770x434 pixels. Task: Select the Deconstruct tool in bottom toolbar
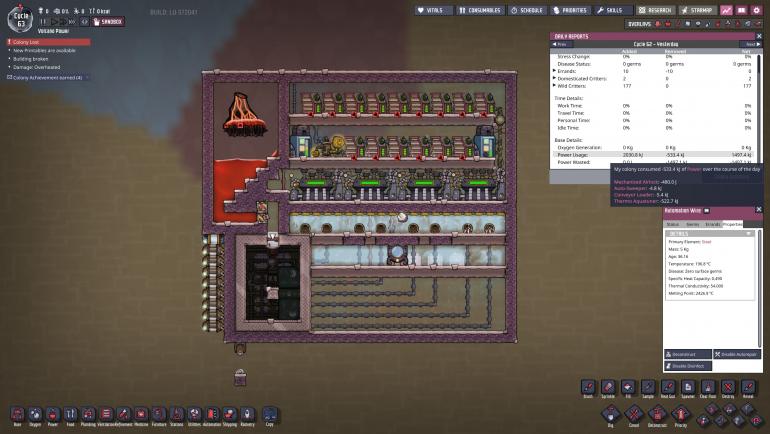click(x=658, y=414)
